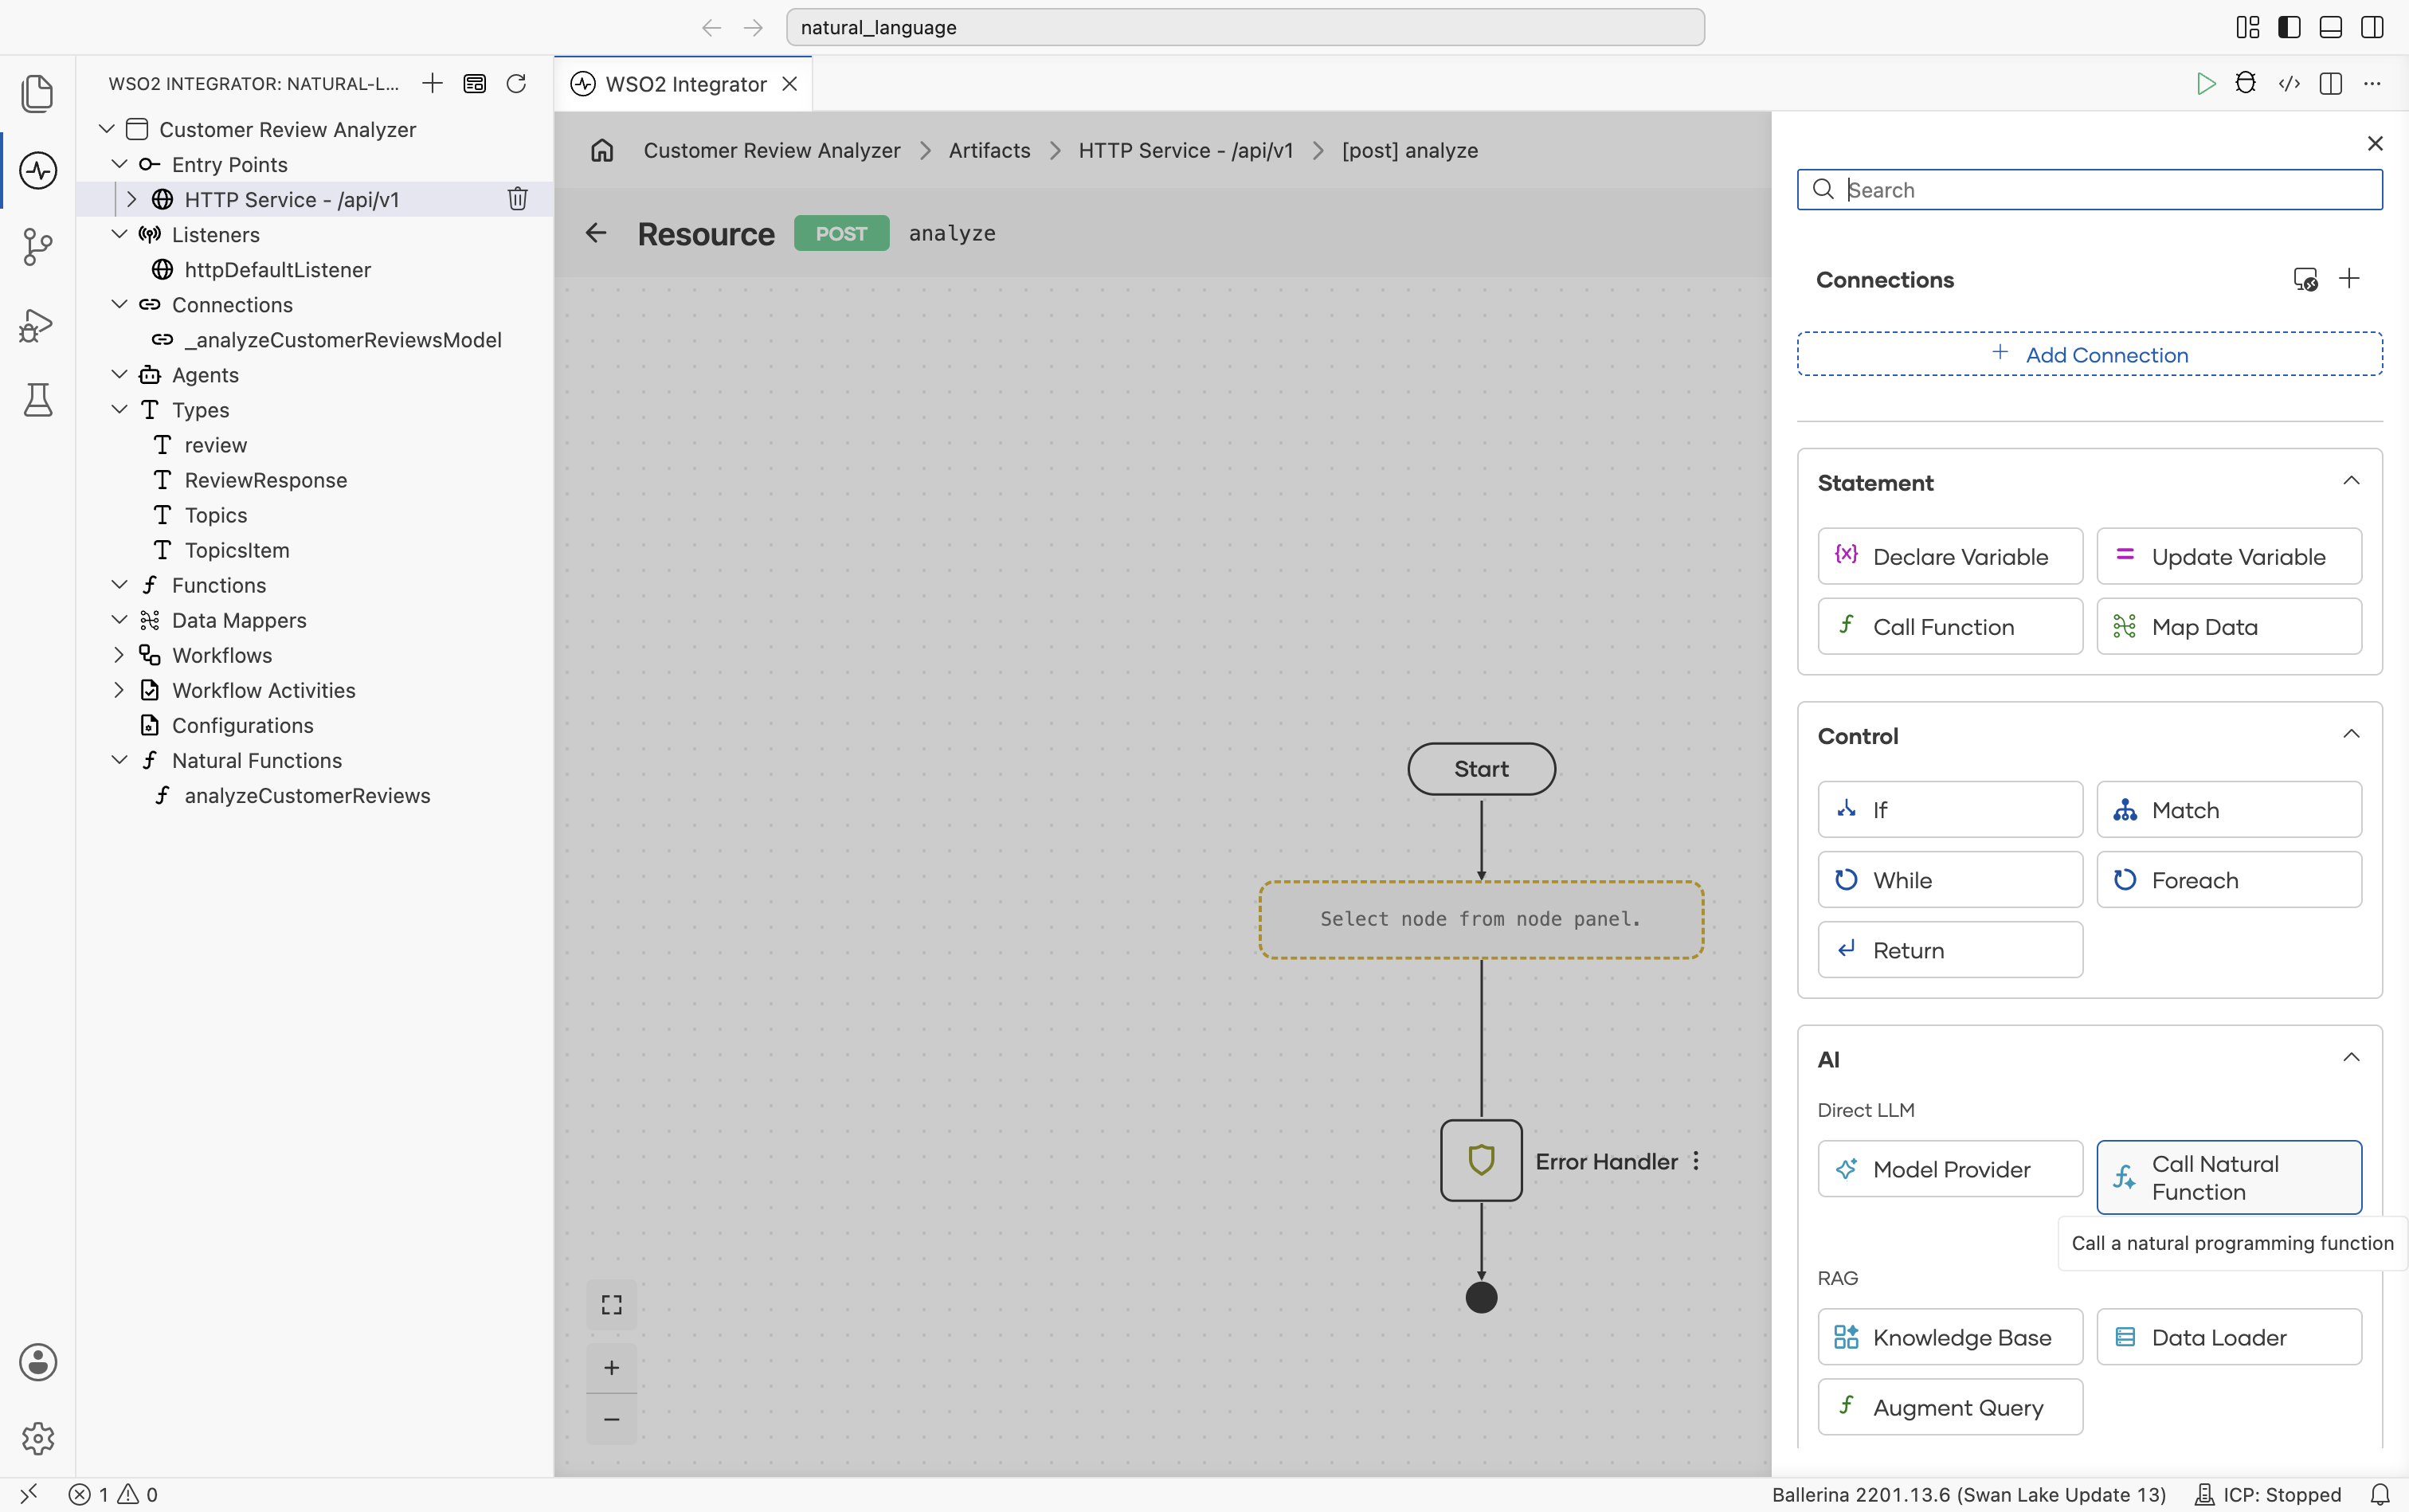Click the refresh icon in sidebar header
The width and height of the screenshot is (2409, 1512).
tap(517, 84)
